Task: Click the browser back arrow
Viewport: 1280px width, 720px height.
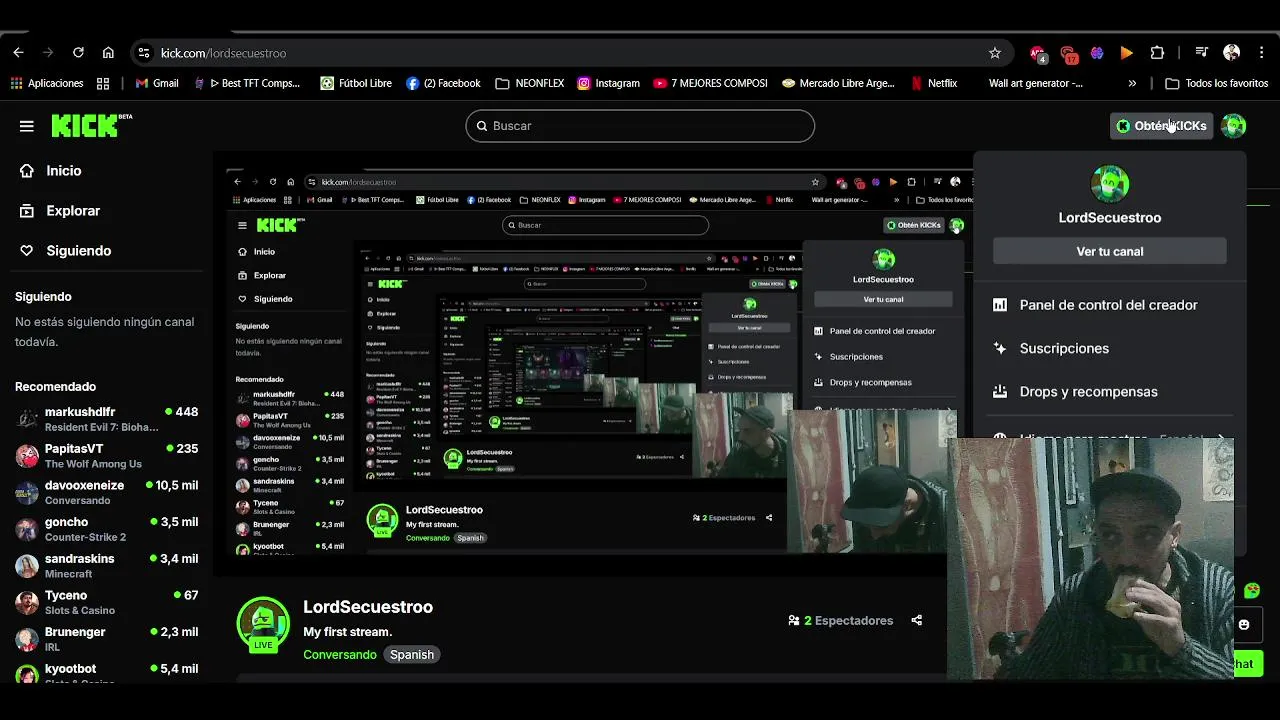Action: click(x=18, y=53)
